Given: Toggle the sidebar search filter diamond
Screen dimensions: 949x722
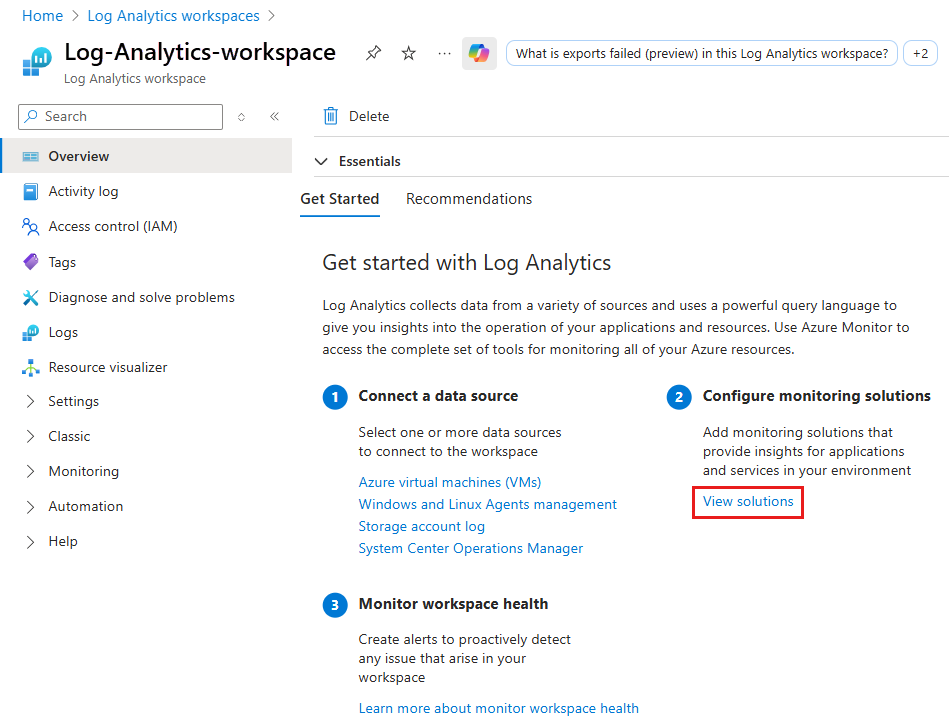Looking at the screenshot, I should tap(241, 116).
